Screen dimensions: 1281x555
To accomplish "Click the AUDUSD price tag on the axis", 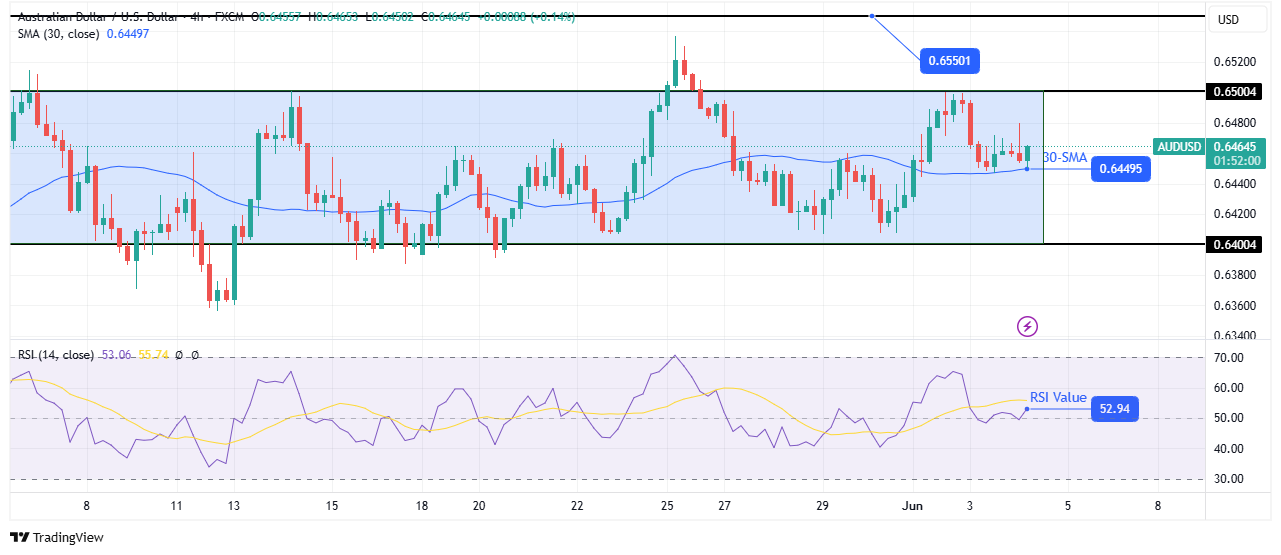I will click(1178, 146).
